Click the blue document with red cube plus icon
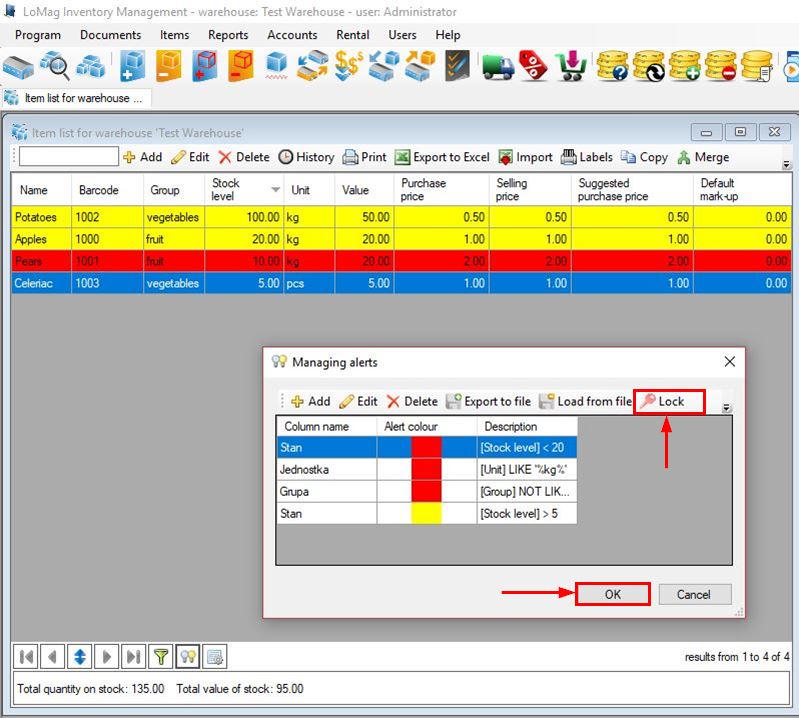Screen dimensions: 799x718 click(205, 66)
